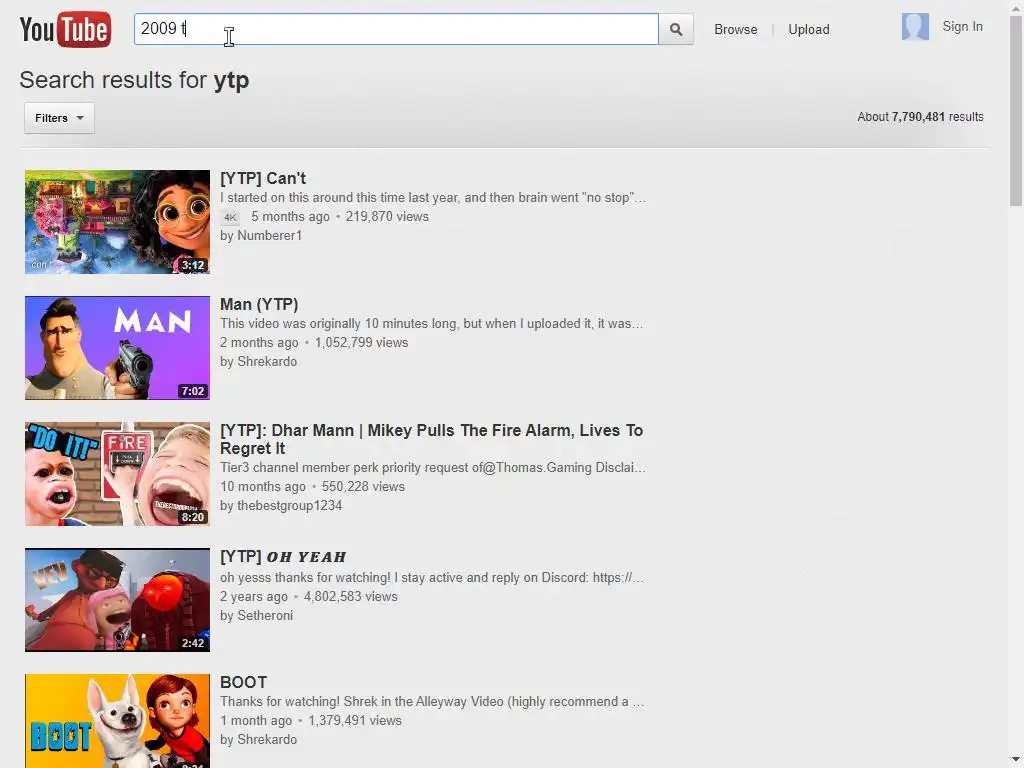
Task: Click About 7,790,481 results text
Action: (x=920, y=117)
